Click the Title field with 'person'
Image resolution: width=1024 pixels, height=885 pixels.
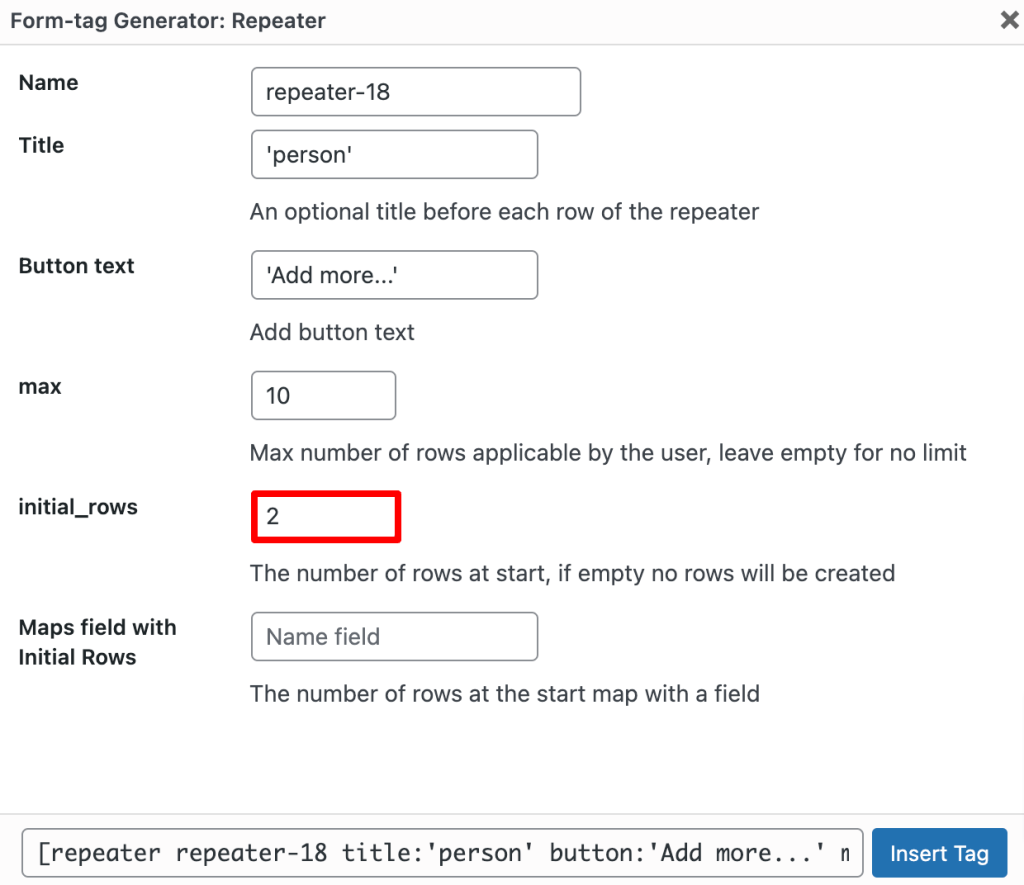coord(393,154)
